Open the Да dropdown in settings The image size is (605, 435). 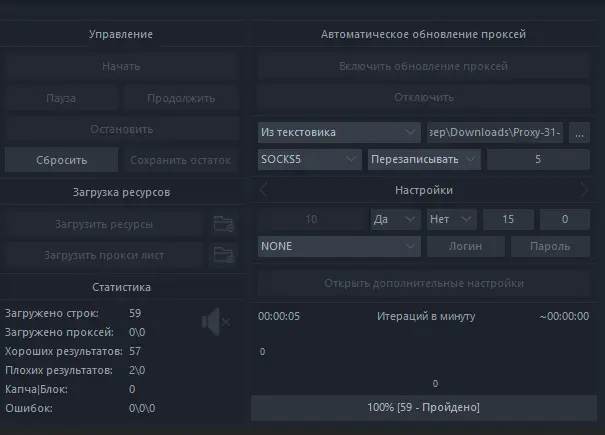395,219
